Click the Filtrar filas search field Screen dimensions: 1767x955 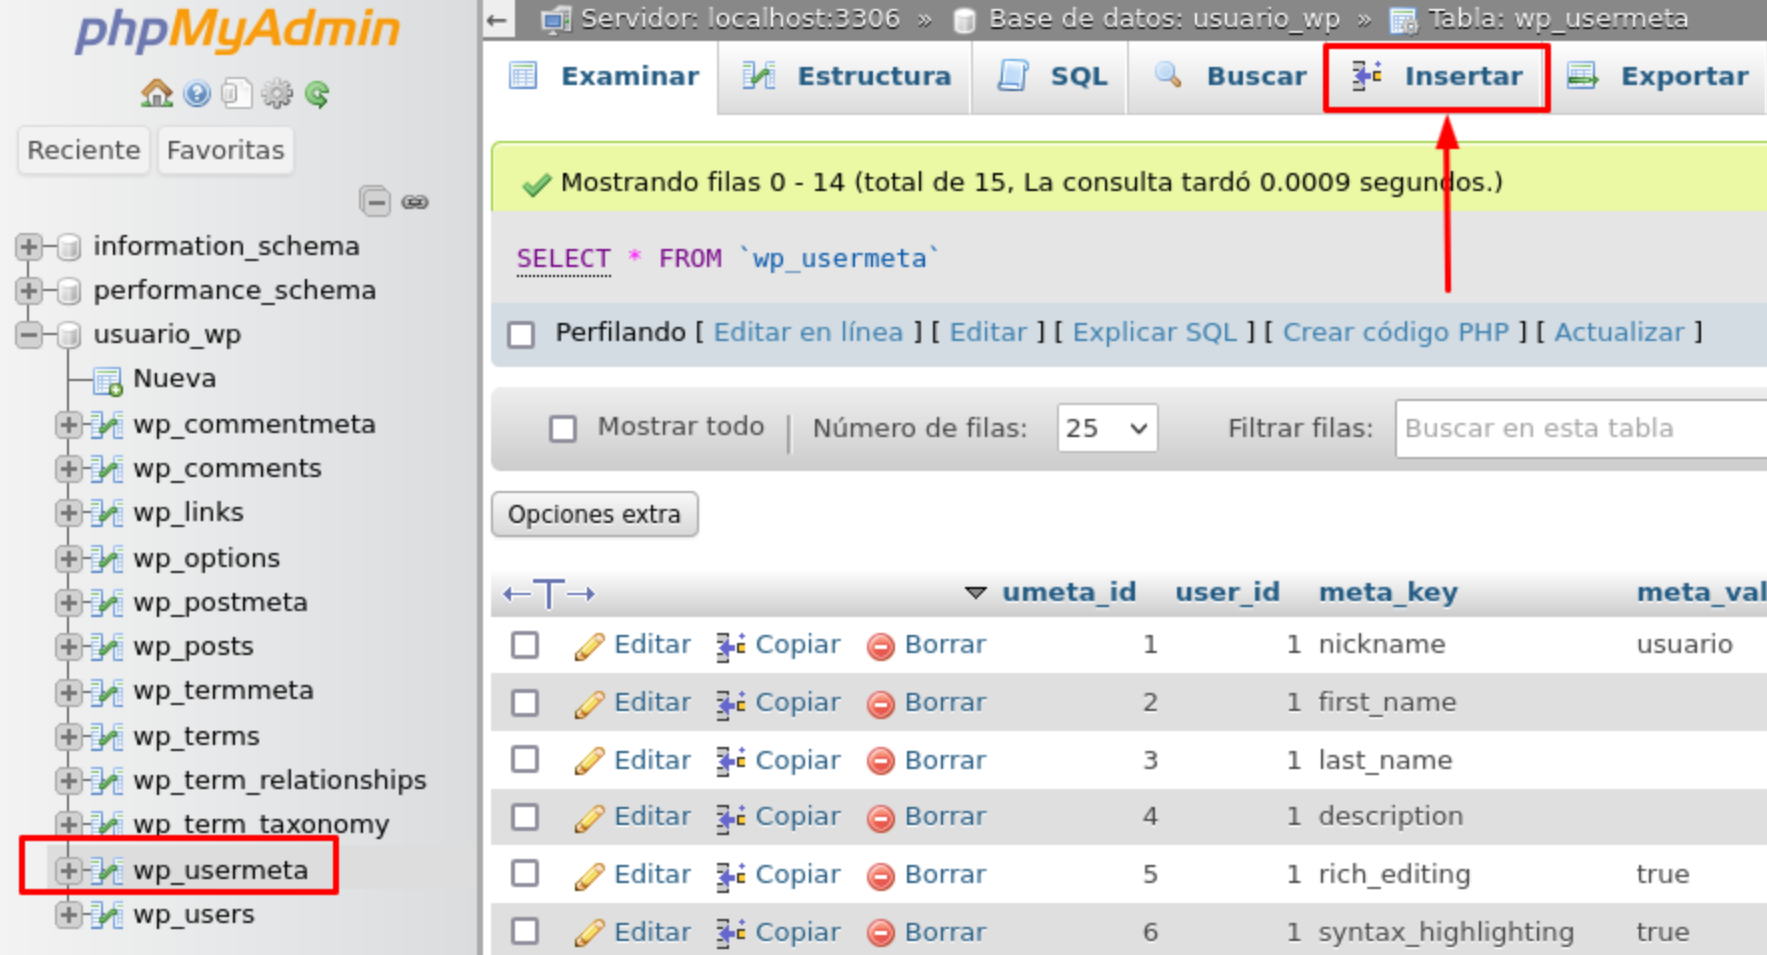pos(1581,428)
